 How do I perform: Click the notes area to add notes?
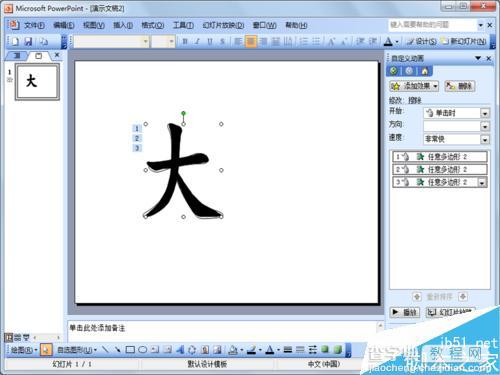pyautogui.click(x=222, y=331)
